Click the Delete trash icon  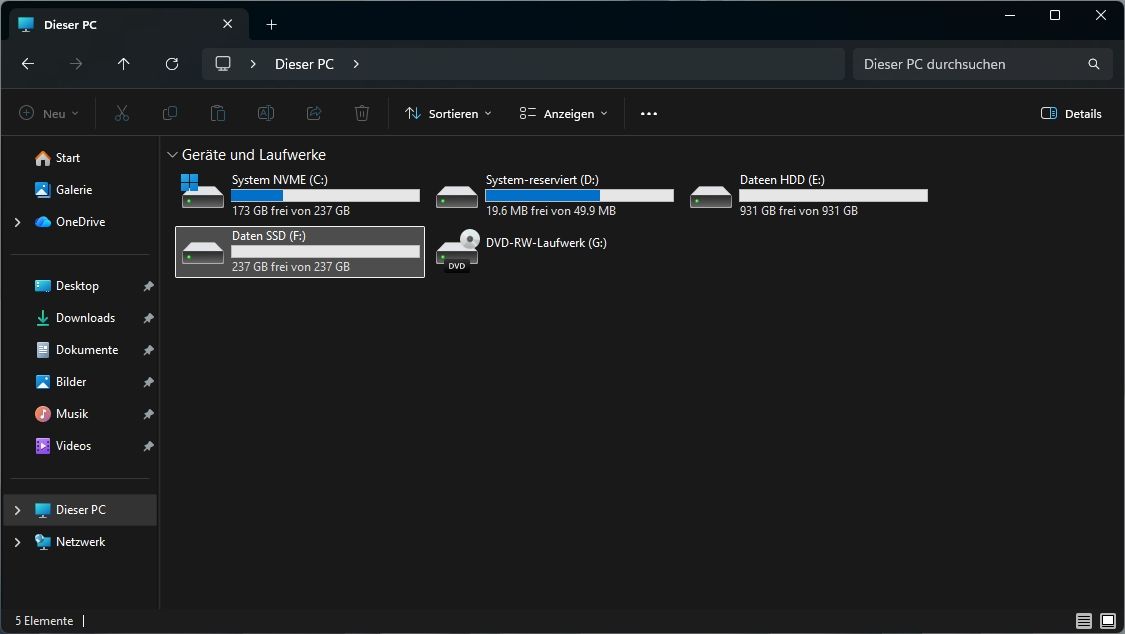pos(362,113)
